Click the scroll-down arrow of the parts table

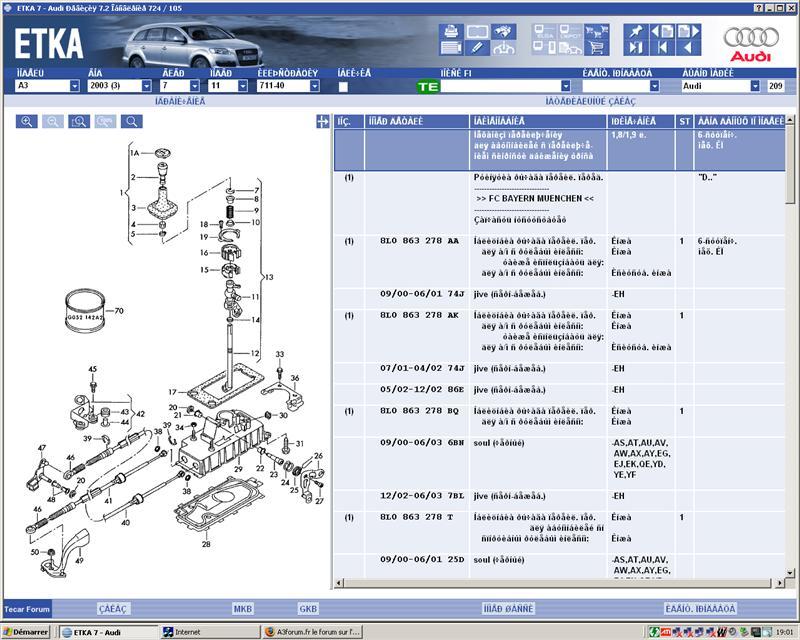pos(790,573)
